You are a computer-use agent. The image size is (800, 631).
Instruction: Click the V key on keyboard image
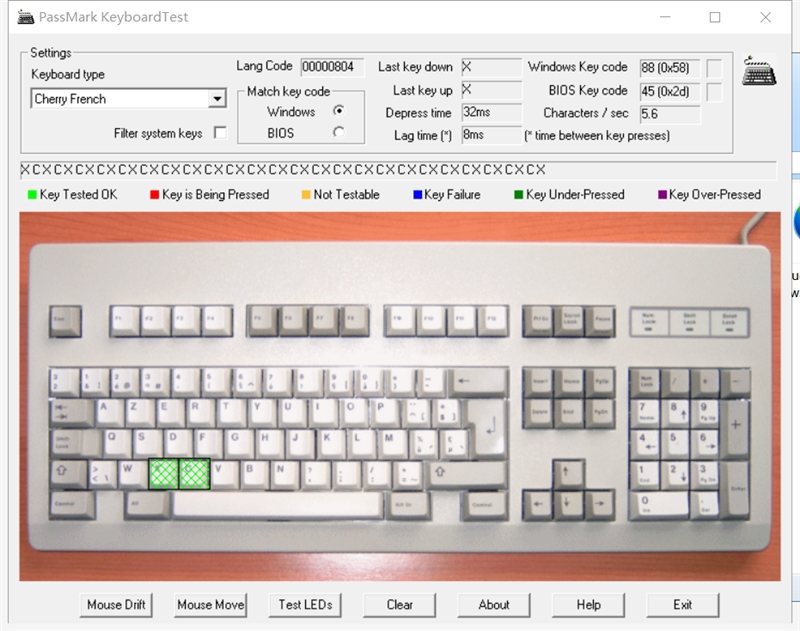tap(224, 474)
